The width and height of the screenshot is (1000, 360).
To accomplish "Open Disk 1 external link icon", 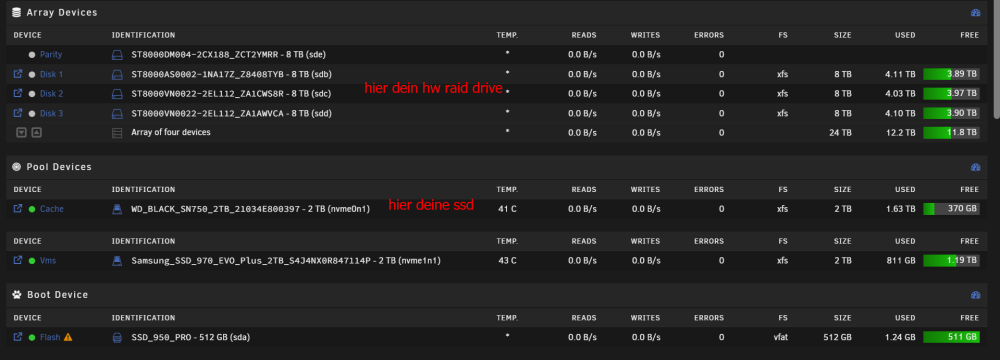I will coord(18,74).
